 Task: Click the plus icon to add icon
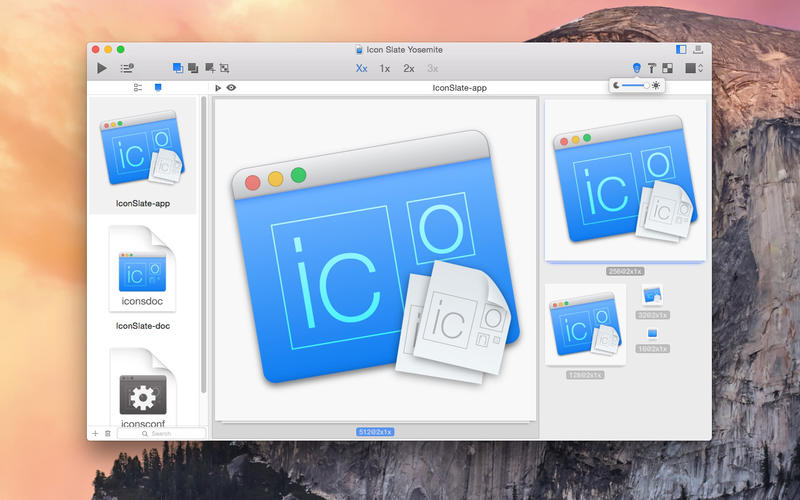95,433
